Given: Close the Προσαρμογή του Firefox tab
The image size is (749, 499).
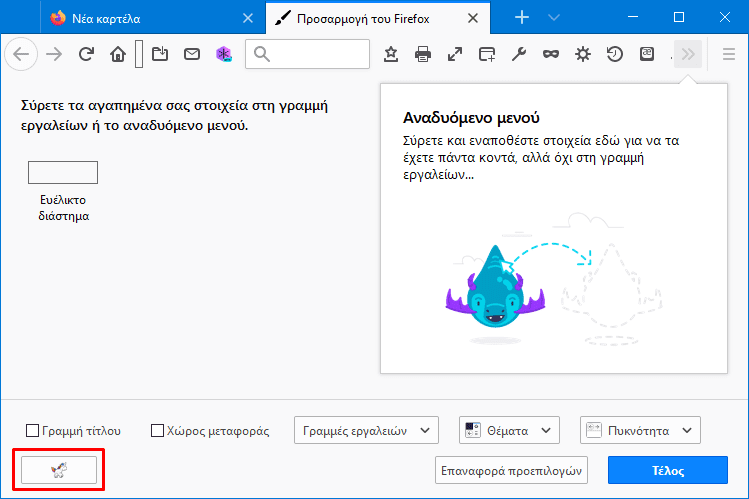Looking at the screenshot, I should pos(473,18).
